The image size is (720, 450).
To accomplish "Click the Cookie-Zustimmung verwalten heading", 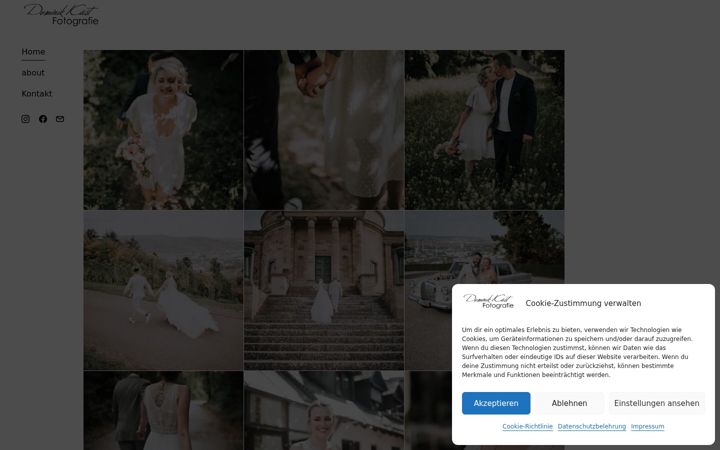I will 583,303.
